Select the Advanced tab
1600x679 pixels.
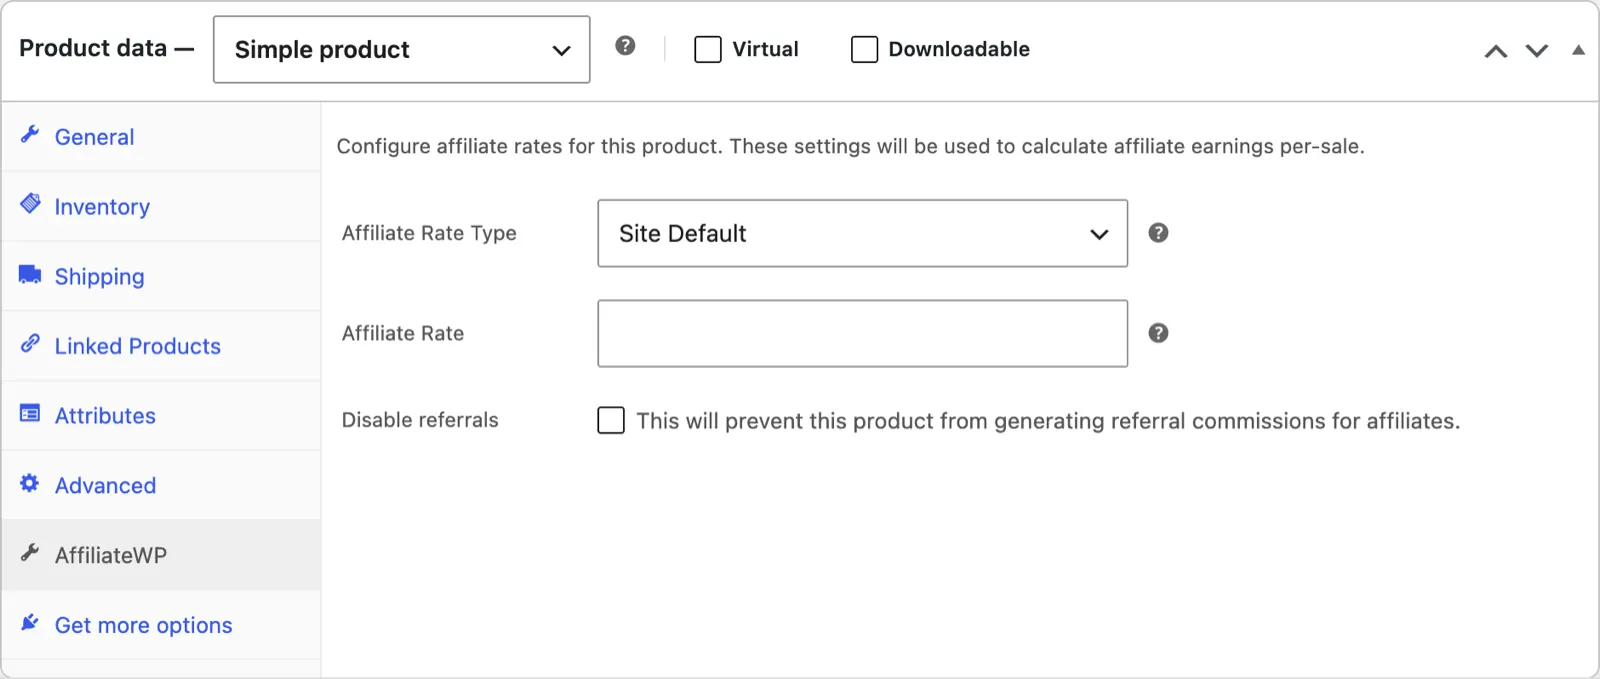[161, 485]
